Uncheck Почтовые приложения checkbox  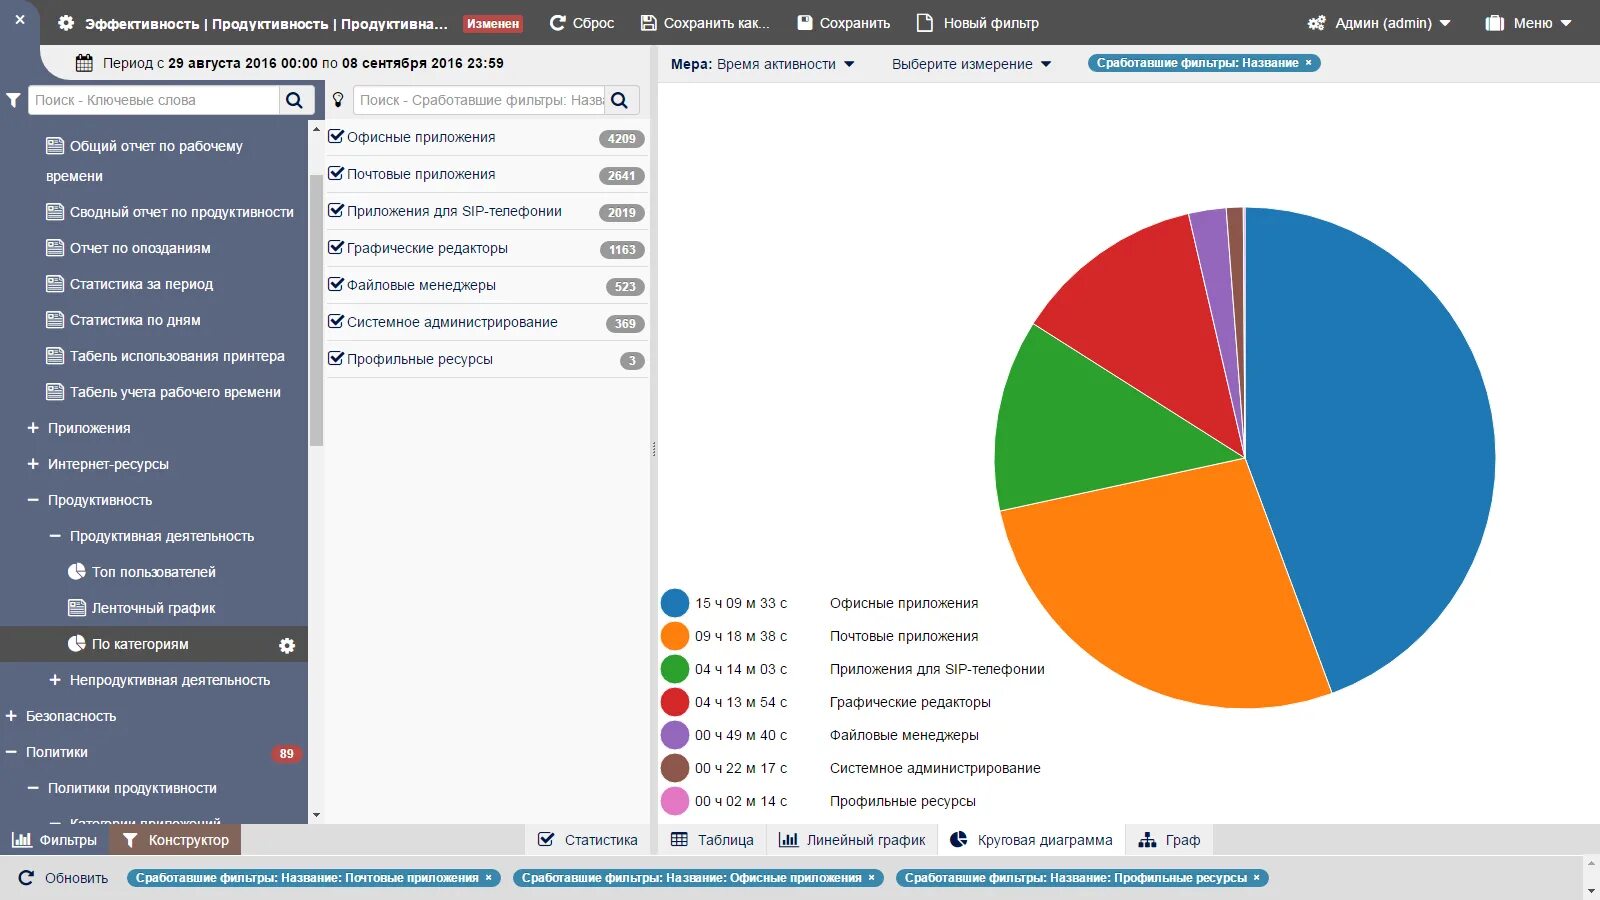[x=336, y=174]
